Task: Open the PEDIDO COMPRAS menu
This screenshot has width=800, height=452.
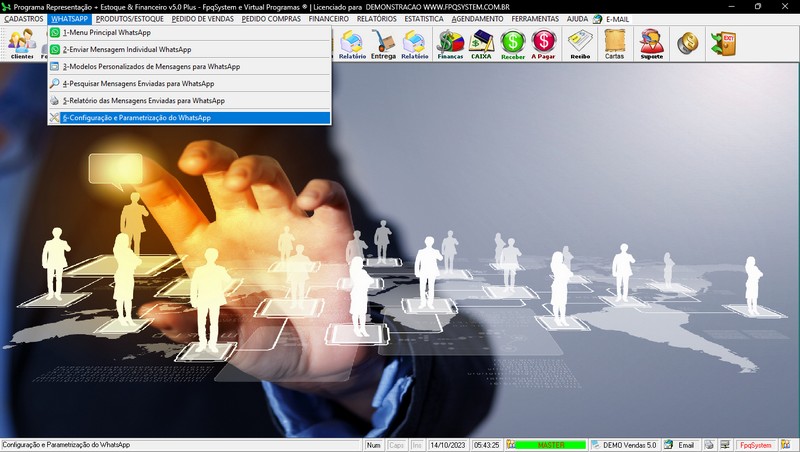Action: click(x=271, y=19)
